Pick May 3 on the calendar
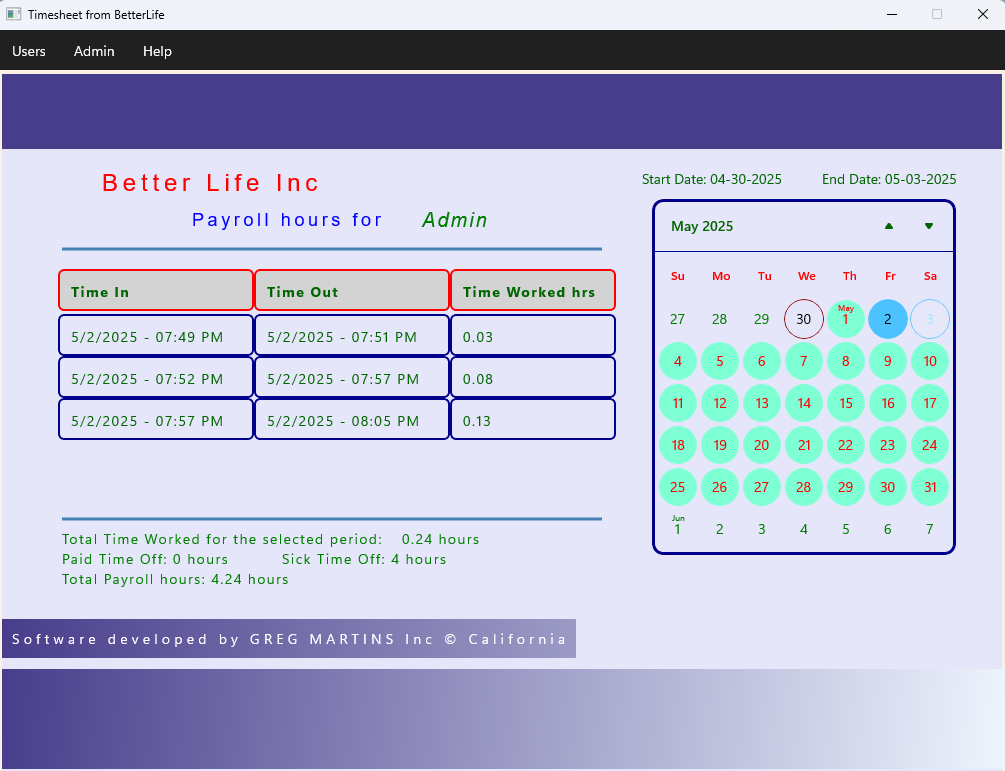 (x=930, y=319)
